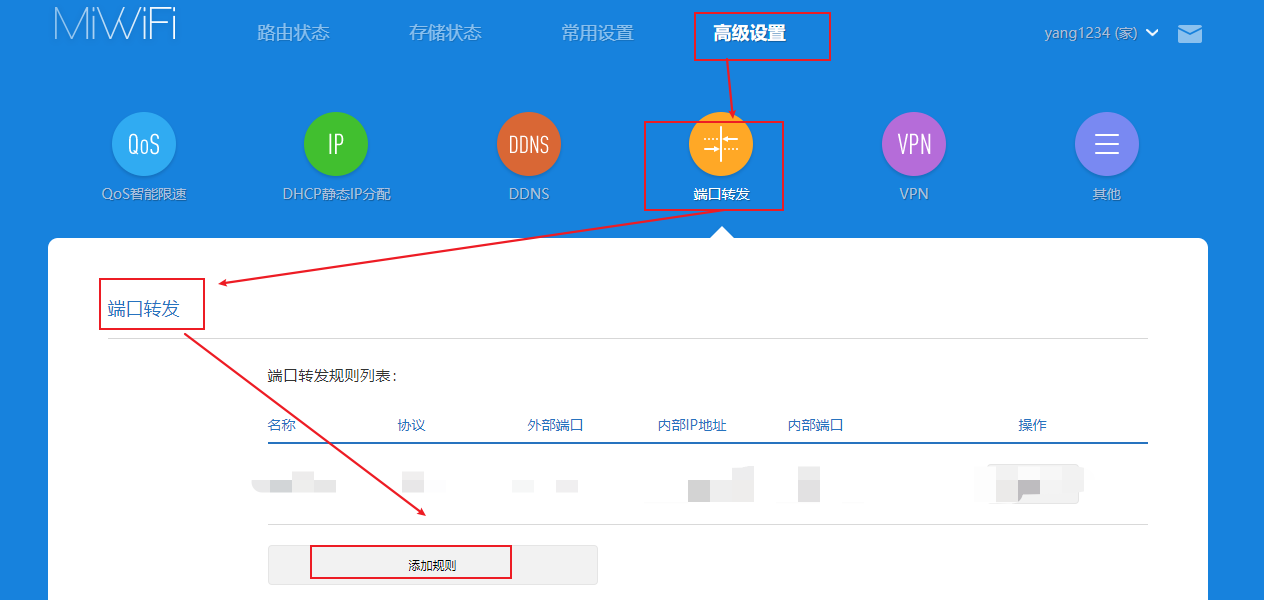Click the 名称 column header
Image resolution: width=1264 pixels, height=600 pixels.
282,425
